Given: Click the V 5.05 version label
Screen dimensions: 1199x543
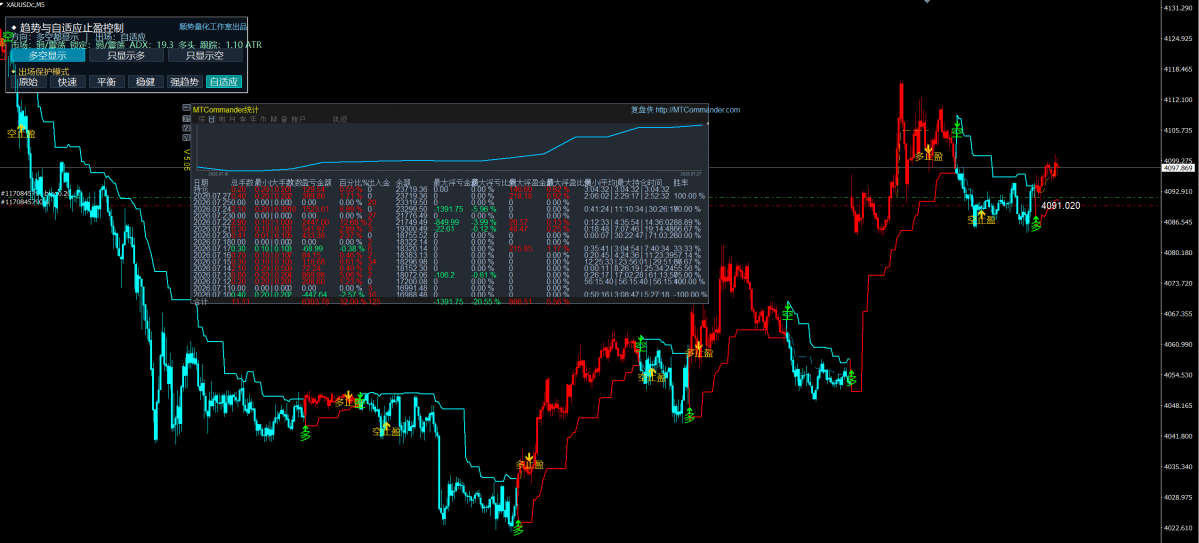Looking at the screenshot, I should pyautogui.click(x=187, y=160).
